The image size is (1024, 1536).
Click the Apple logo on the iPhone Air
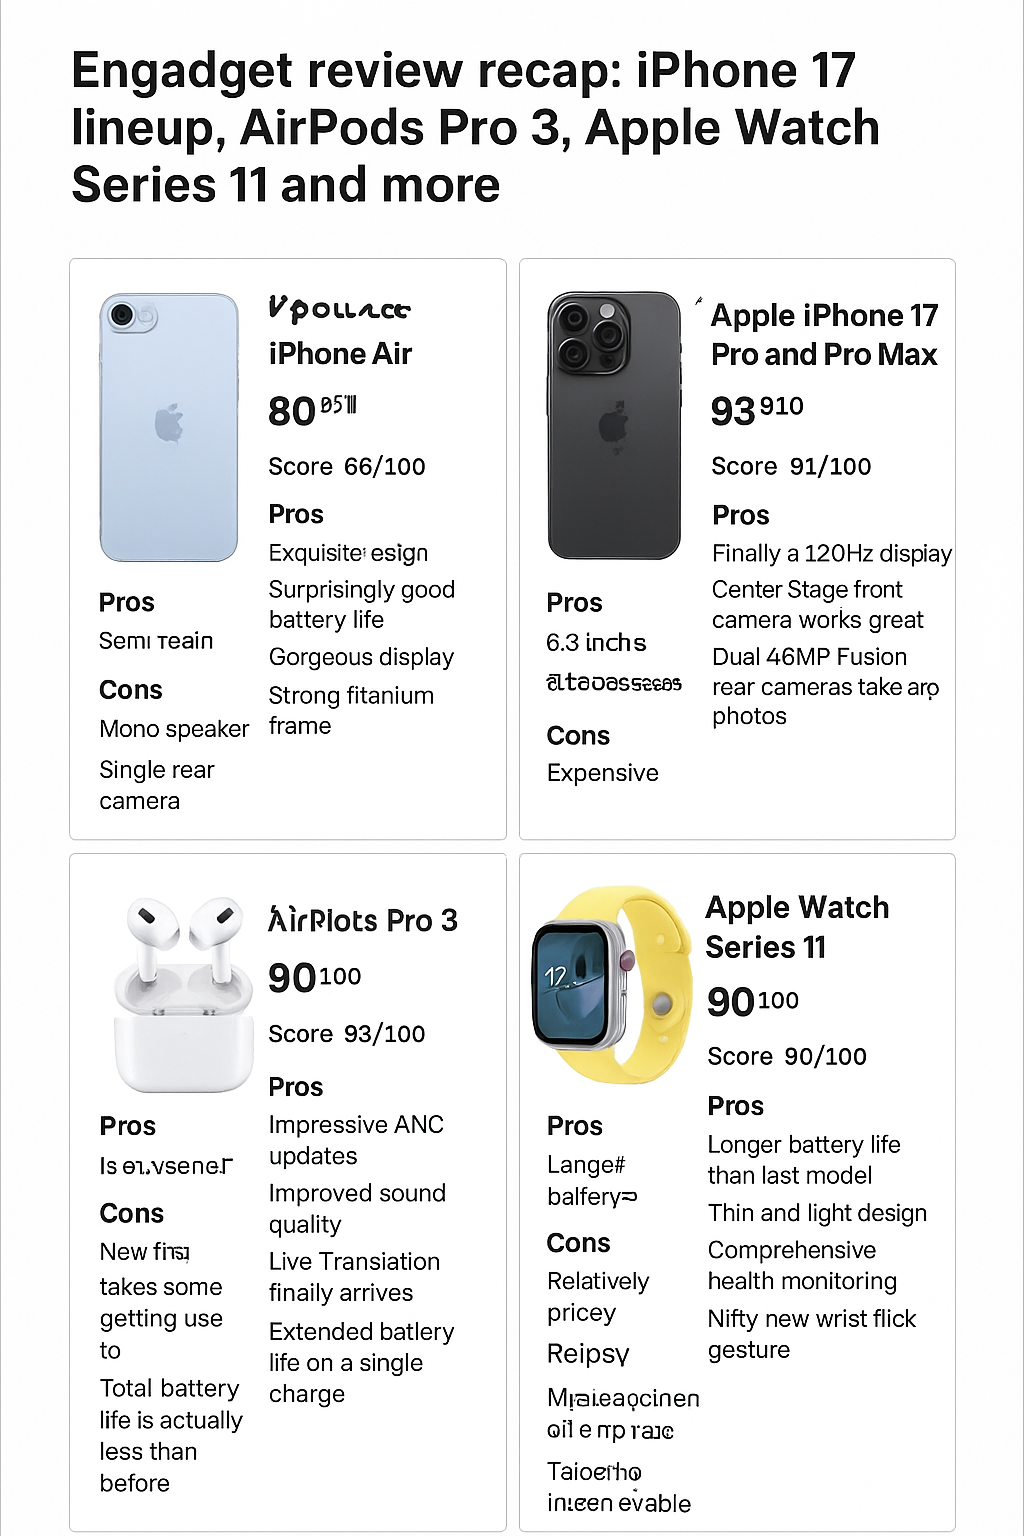(x=169, y=424)
